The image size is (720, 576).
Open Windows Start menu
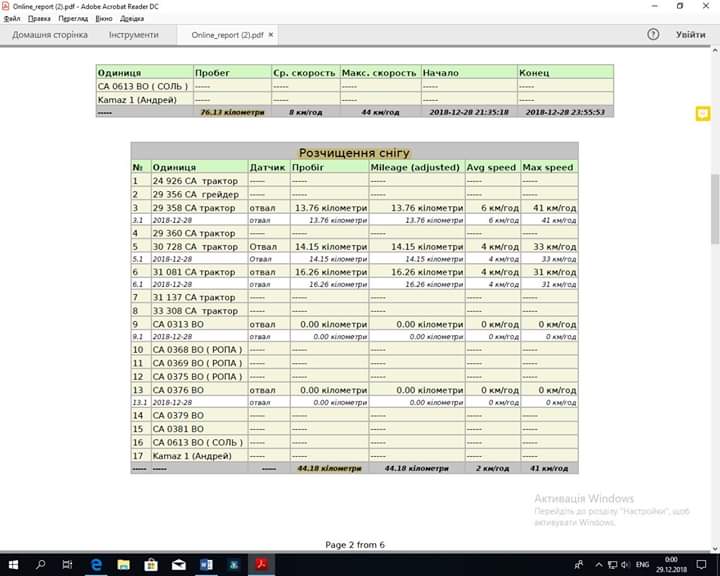click(13, 565)
